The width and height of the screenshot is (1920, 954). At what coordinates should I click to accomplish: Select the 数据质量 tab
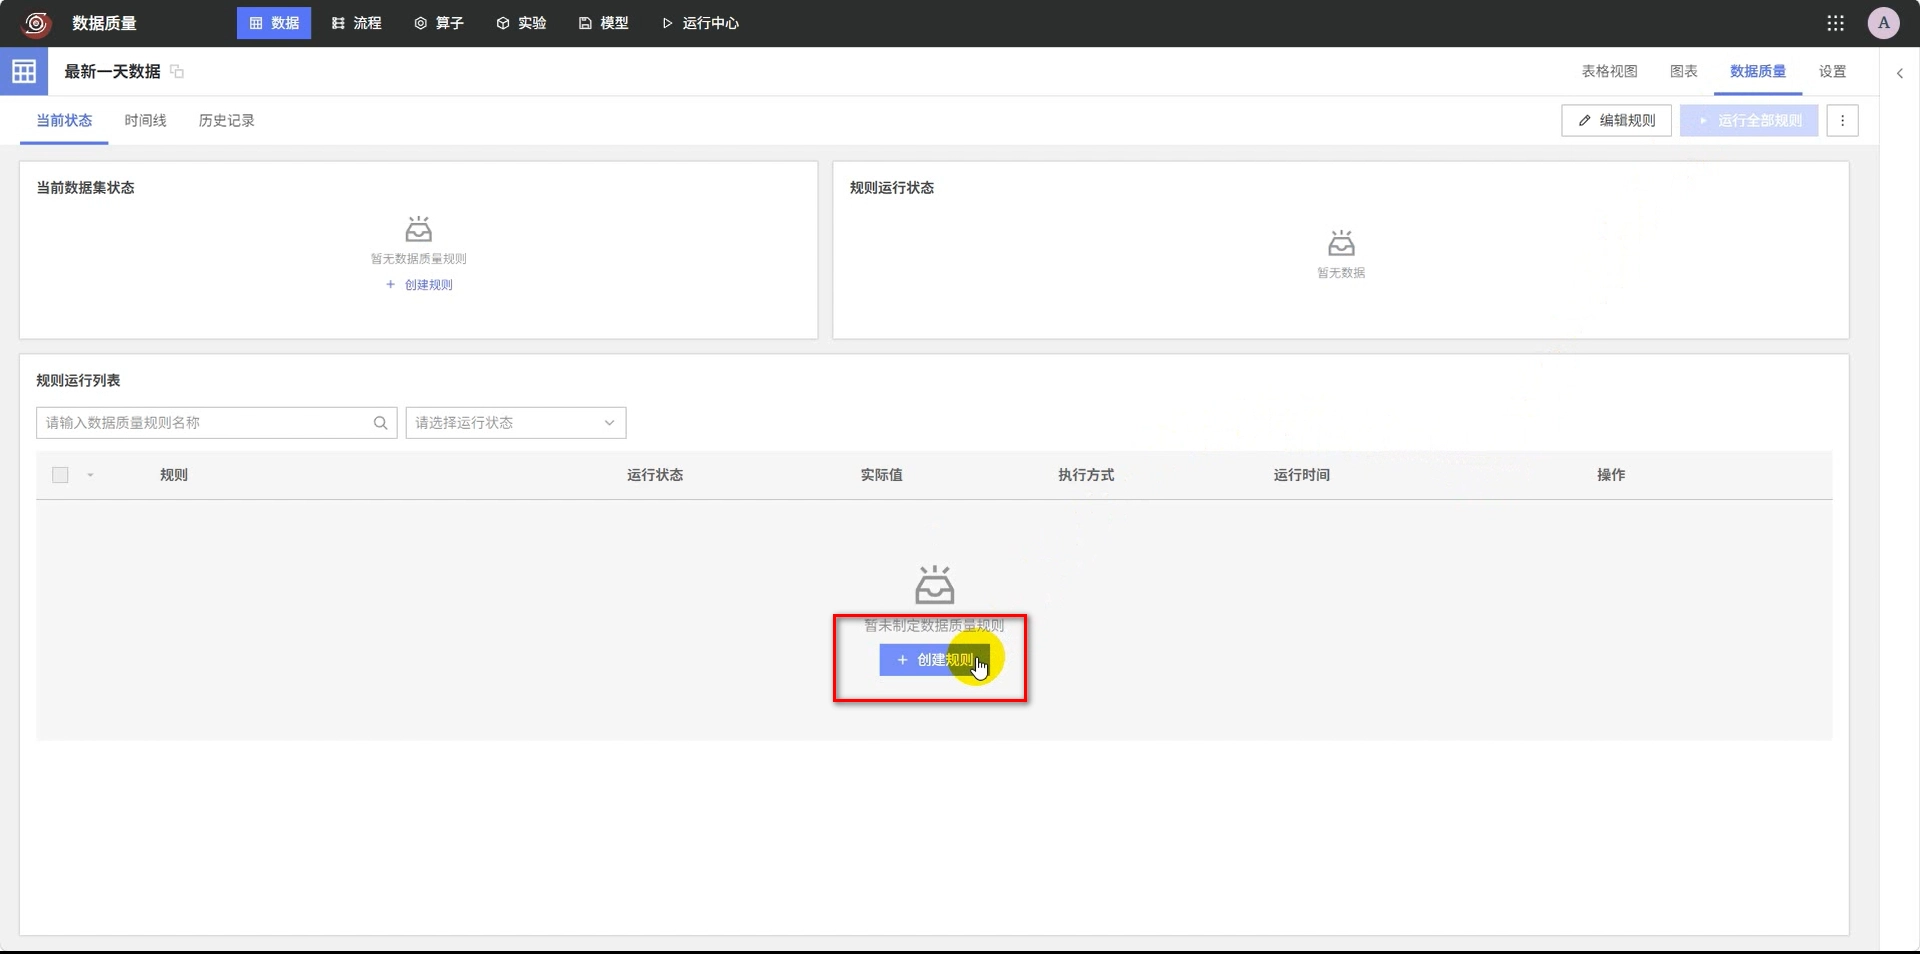coord(1757,71)
